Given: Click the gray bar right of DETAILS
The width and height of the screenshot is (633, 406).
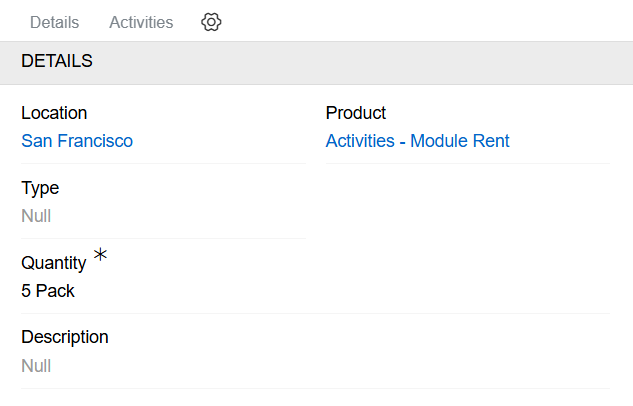Looking at the screenshot, I should (x=360, y=62).
